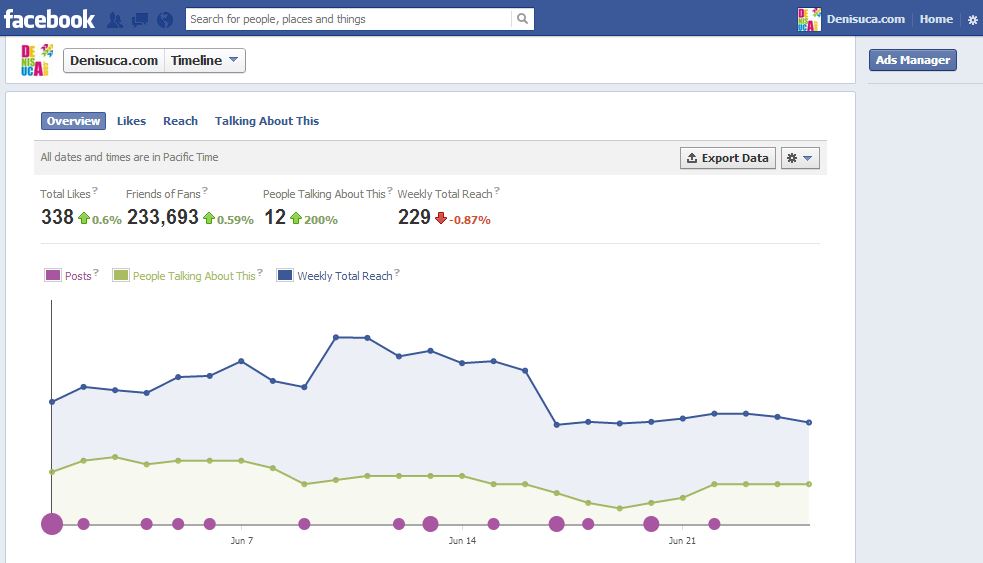983x563 pixels.
Task: Open the friend requests icon
Action: 115,19
